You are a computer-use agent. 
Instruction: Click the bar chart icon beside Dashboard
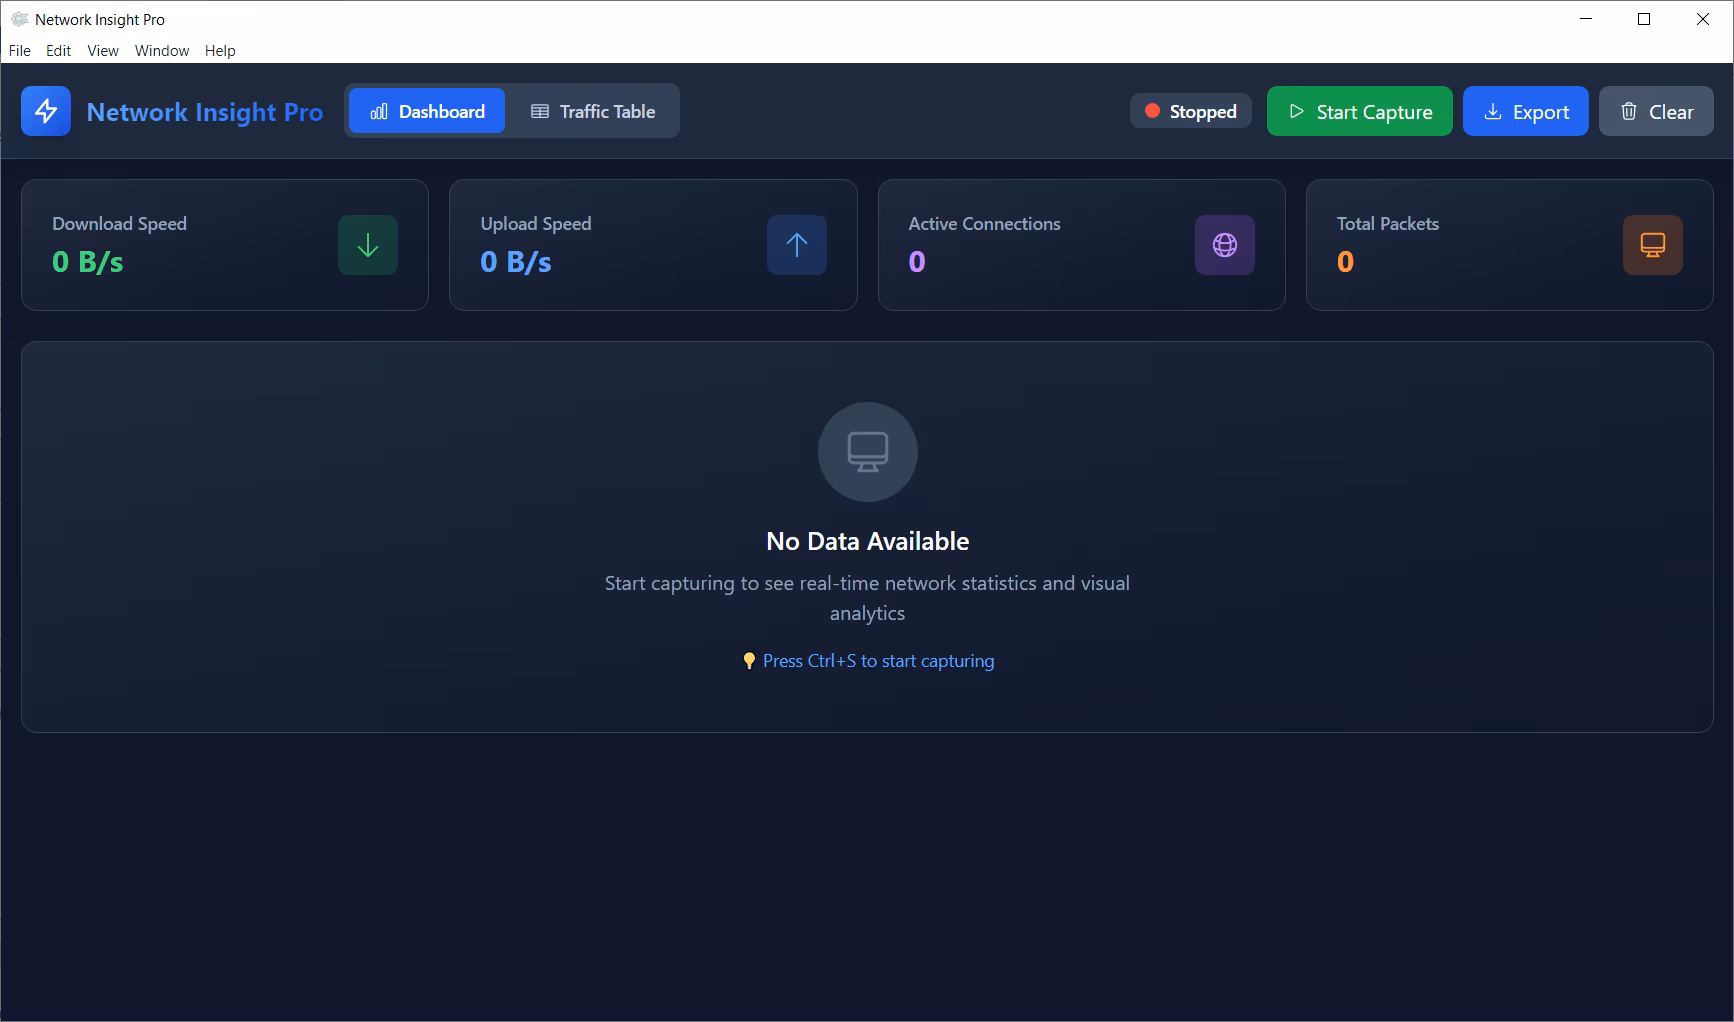point(378,111)
